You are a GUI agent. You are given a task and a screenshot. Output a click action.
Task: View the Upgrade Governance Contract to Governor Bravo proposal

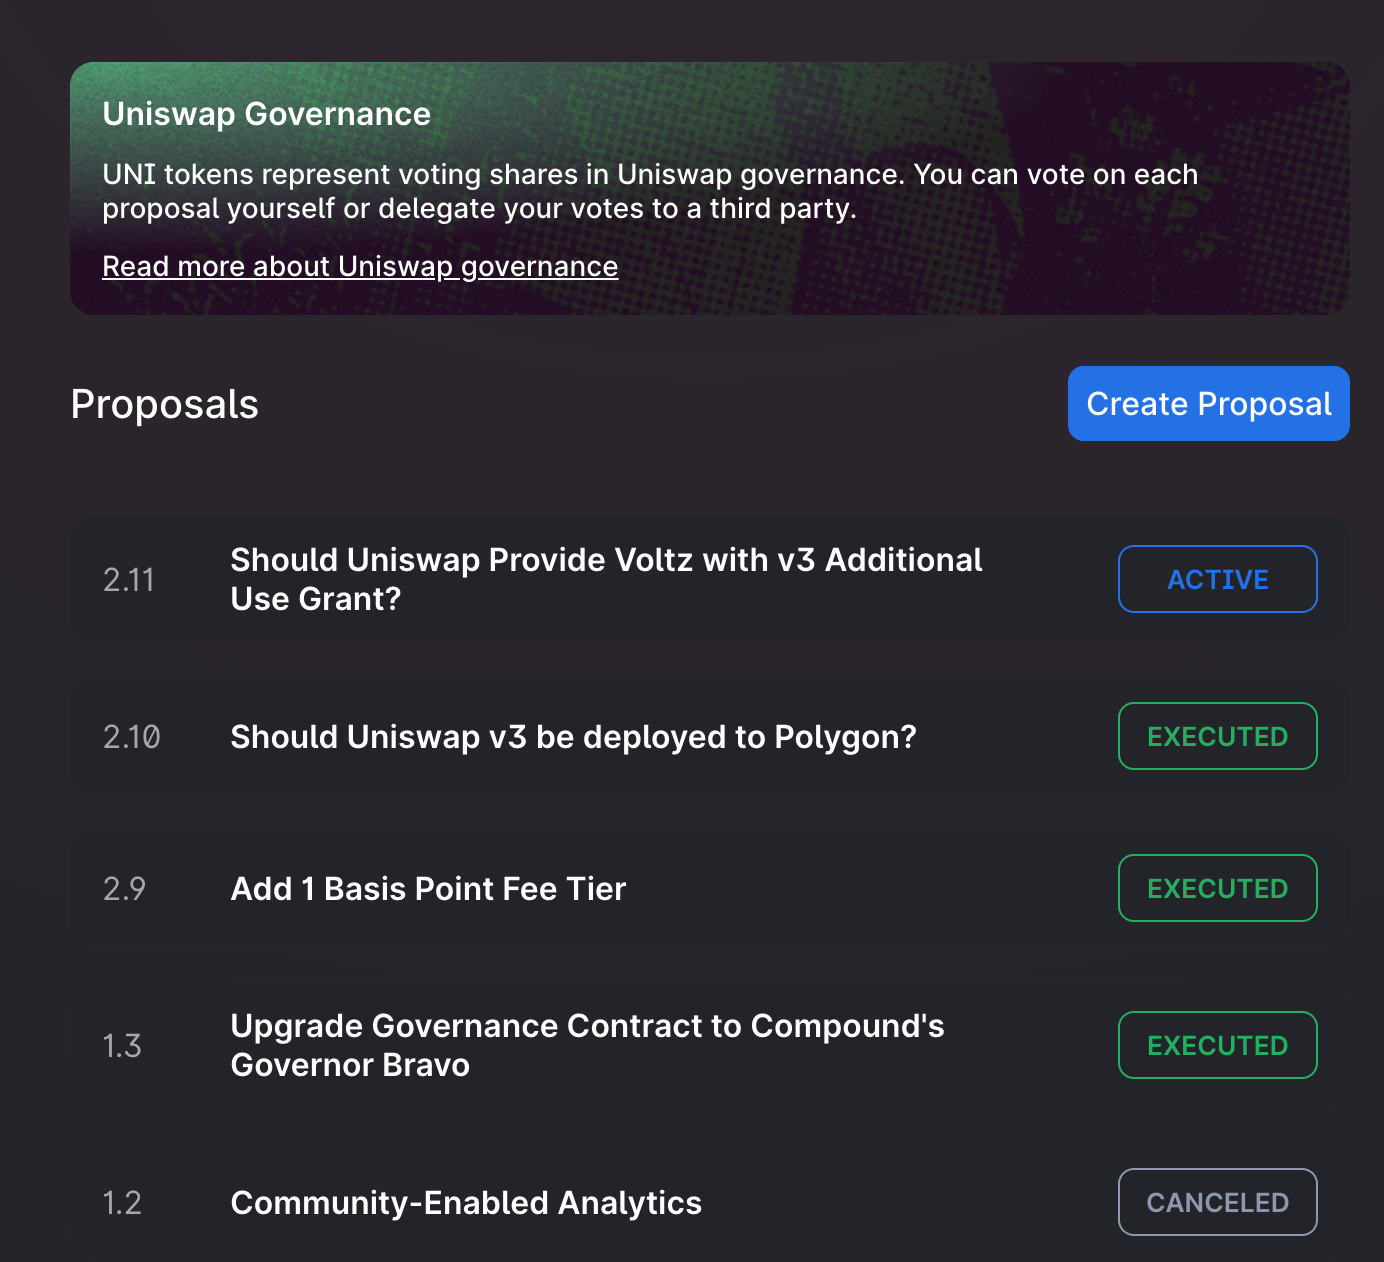tap(709, 1046)
